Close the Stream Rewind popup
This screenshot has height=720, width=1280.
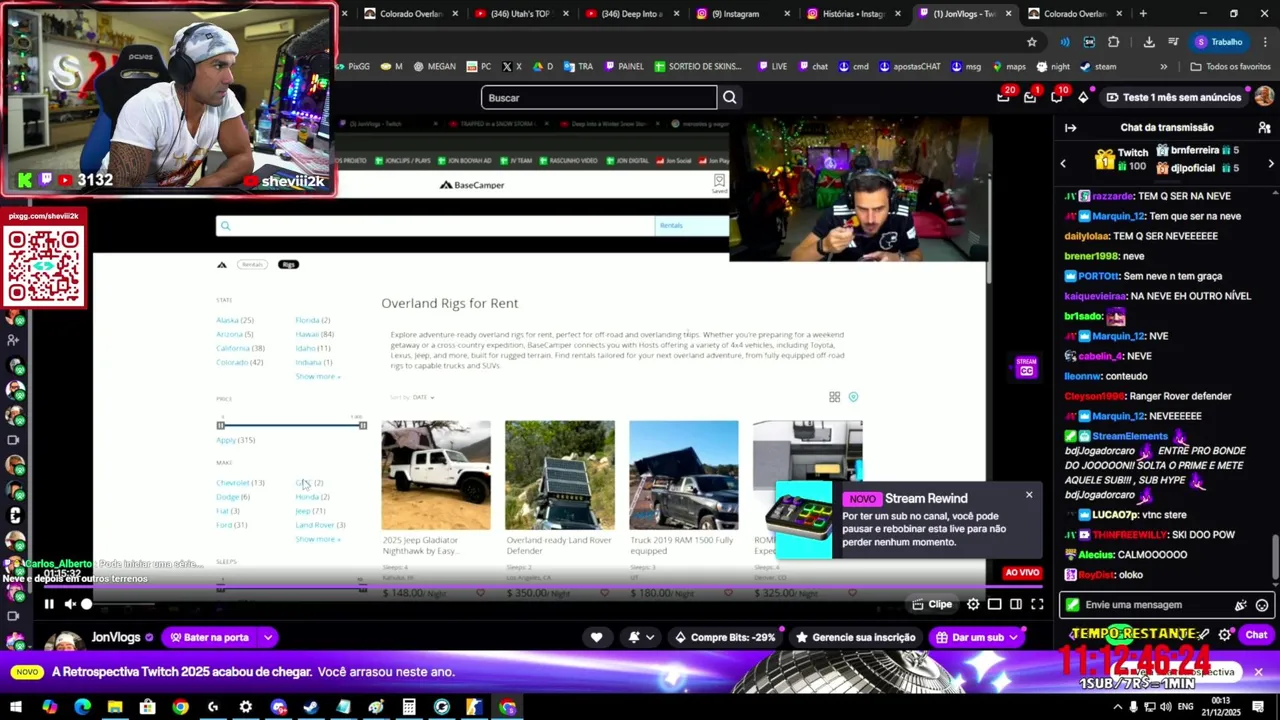[x=1029, y=495]
